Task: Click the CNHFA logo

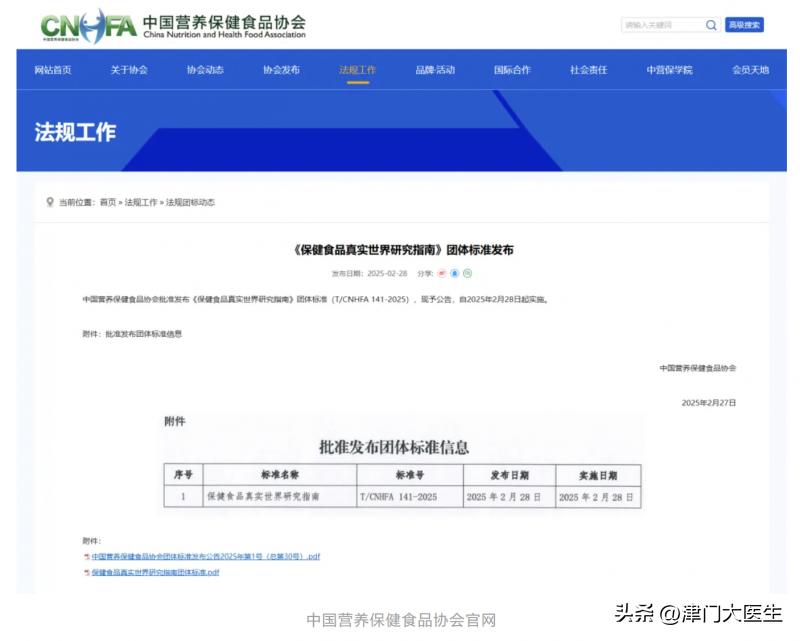Action: point(88,26)
